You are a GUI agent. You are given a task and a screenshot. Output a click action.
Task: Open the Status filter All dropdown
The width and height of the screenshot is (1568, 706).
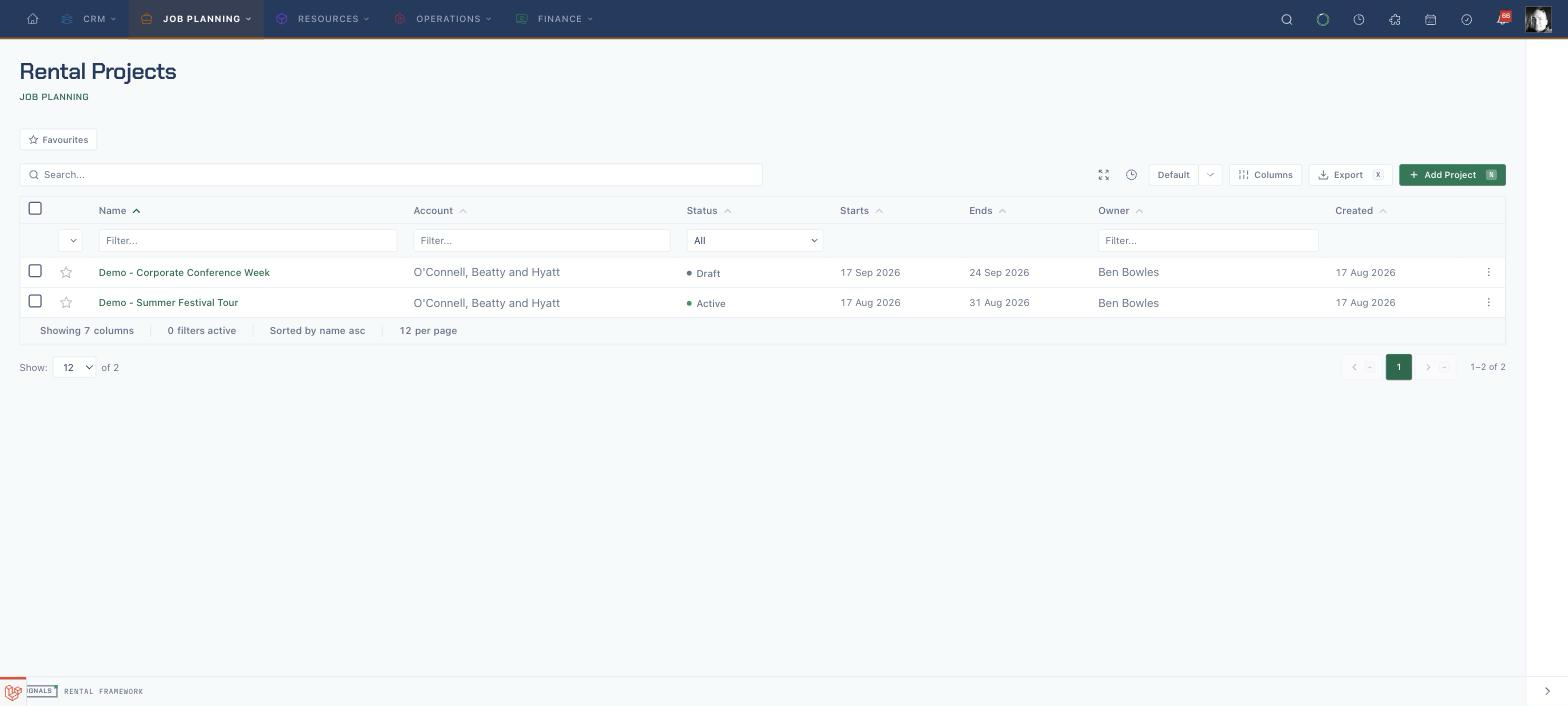click(755, 240)
